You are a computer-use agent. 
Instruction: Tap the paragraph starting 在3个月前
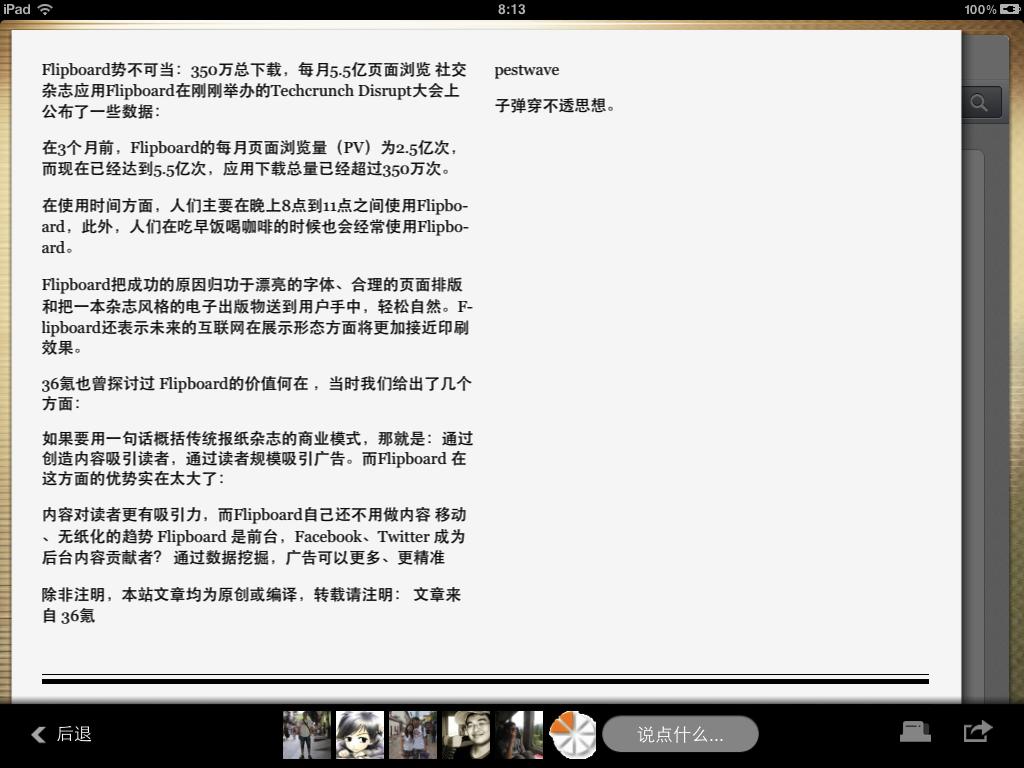tap(250, 158)
